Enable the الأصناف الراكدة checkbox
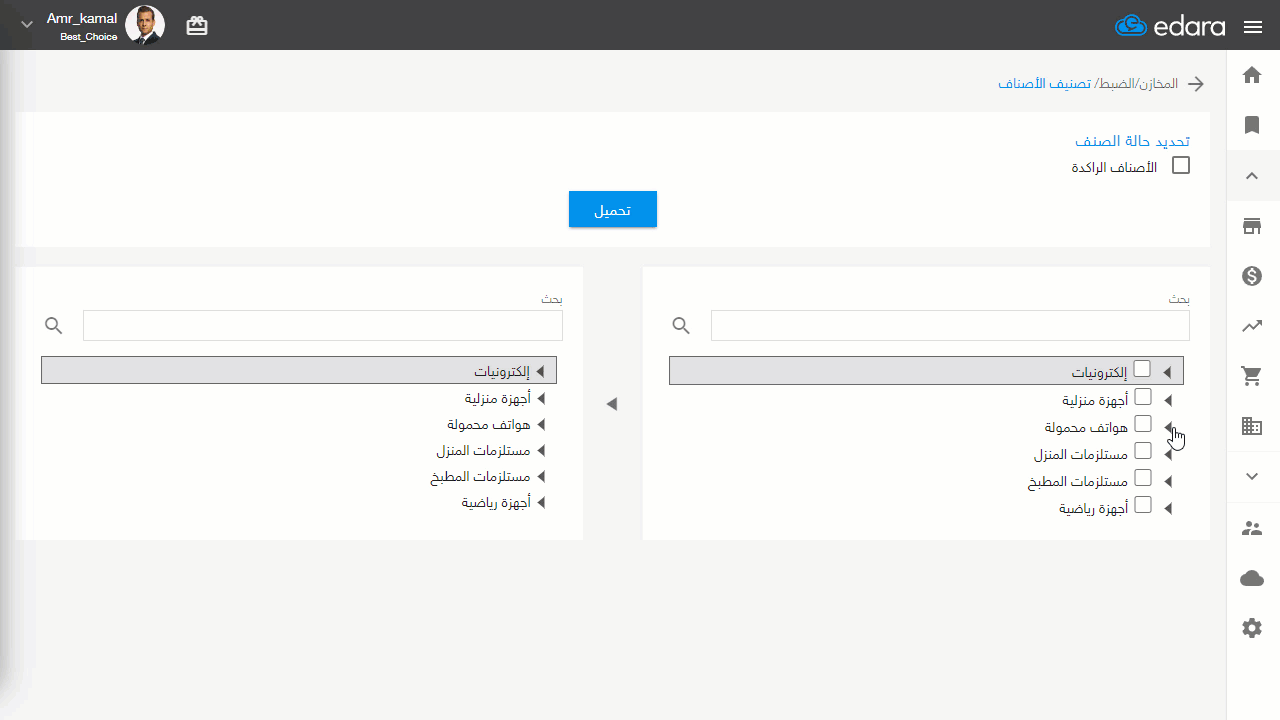 point(1181,166)
